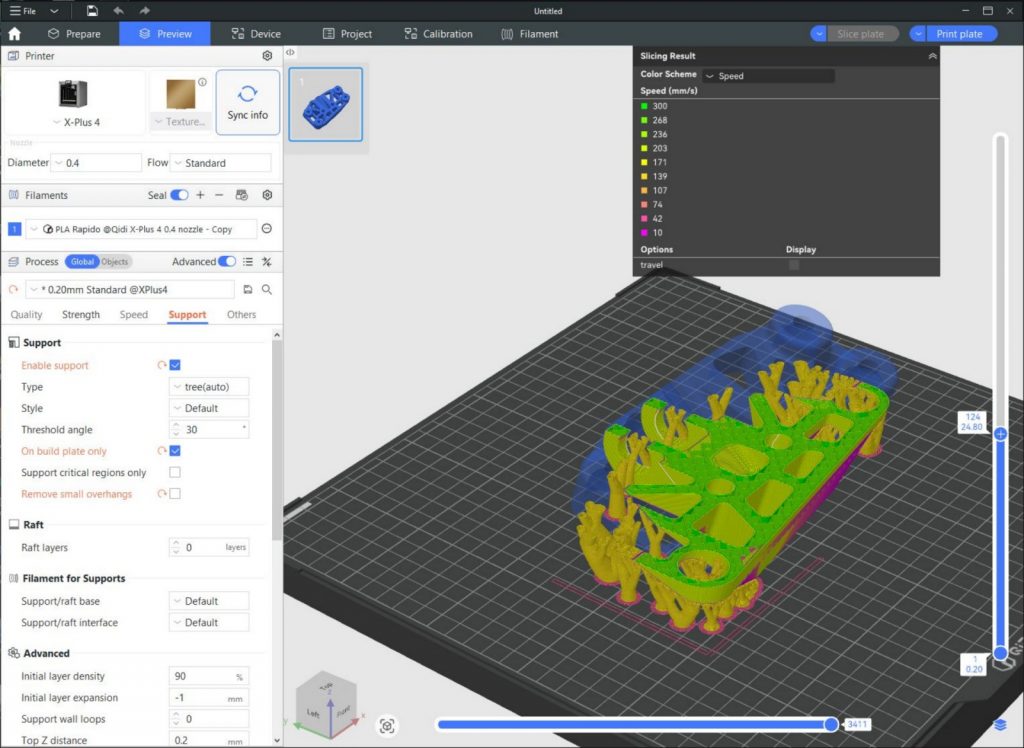Check Support critical regions only
The height and width of the screenshot is (748, 1024).
175,473
